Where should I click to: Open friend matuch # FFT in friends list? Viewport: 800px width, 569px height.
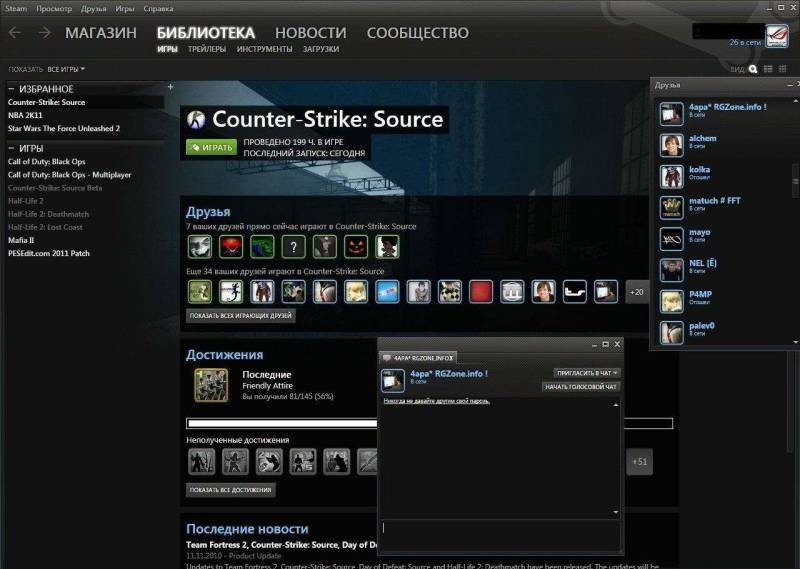click(x=724, y=208)
